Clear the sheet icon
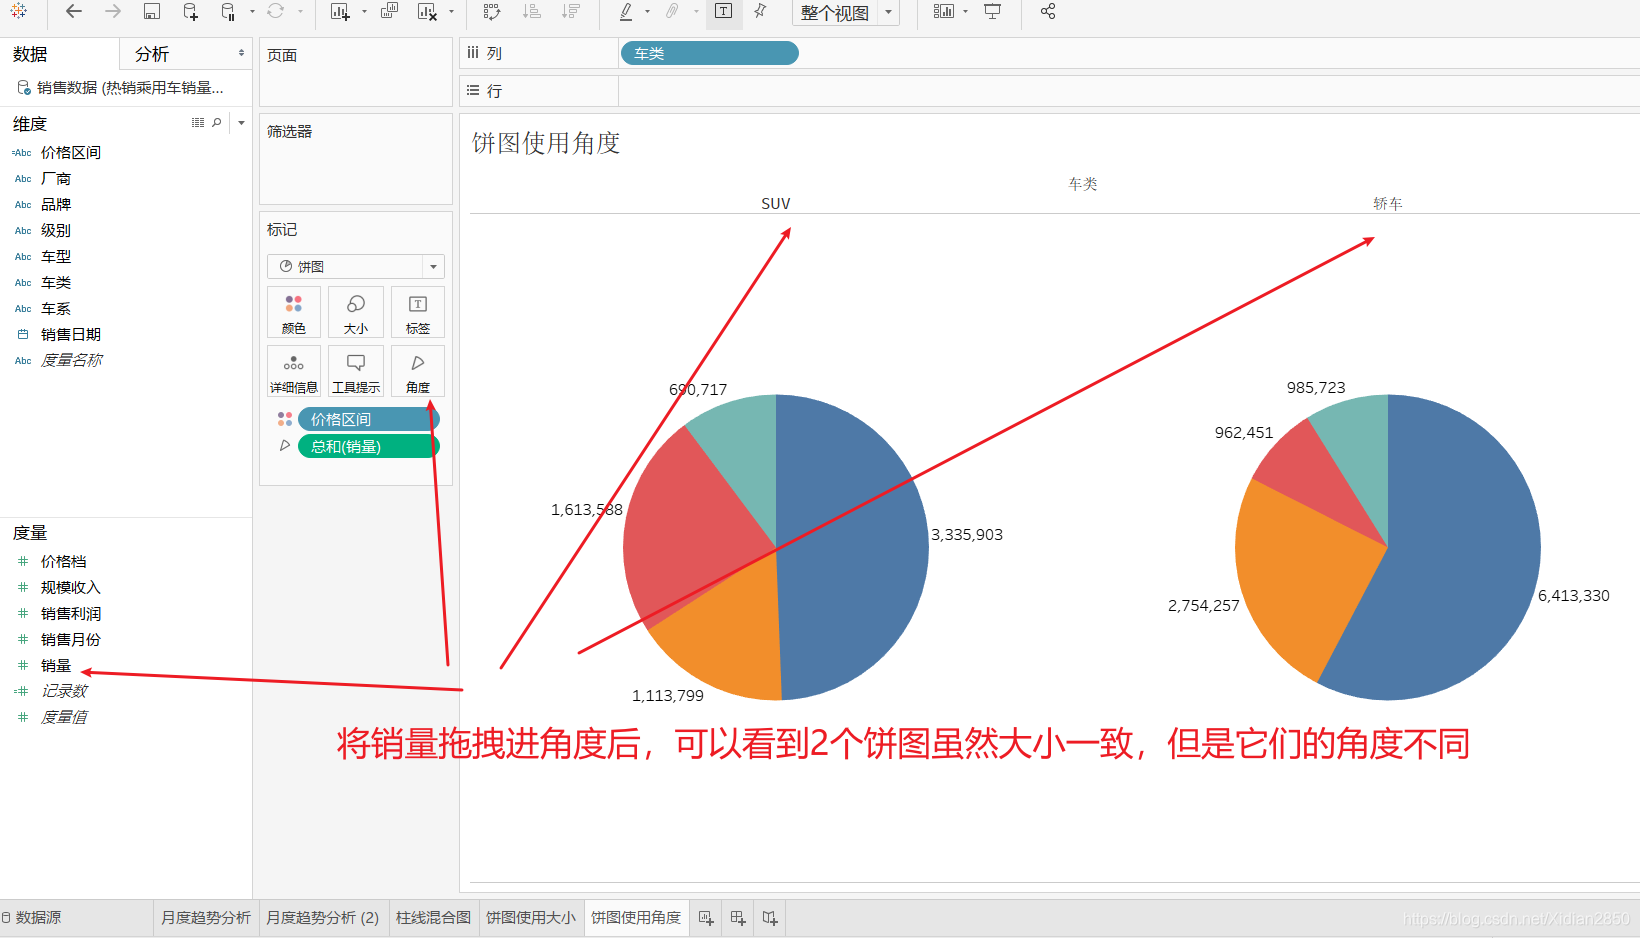The width and height of the screenshot is (1640, 938). [427, 11]
